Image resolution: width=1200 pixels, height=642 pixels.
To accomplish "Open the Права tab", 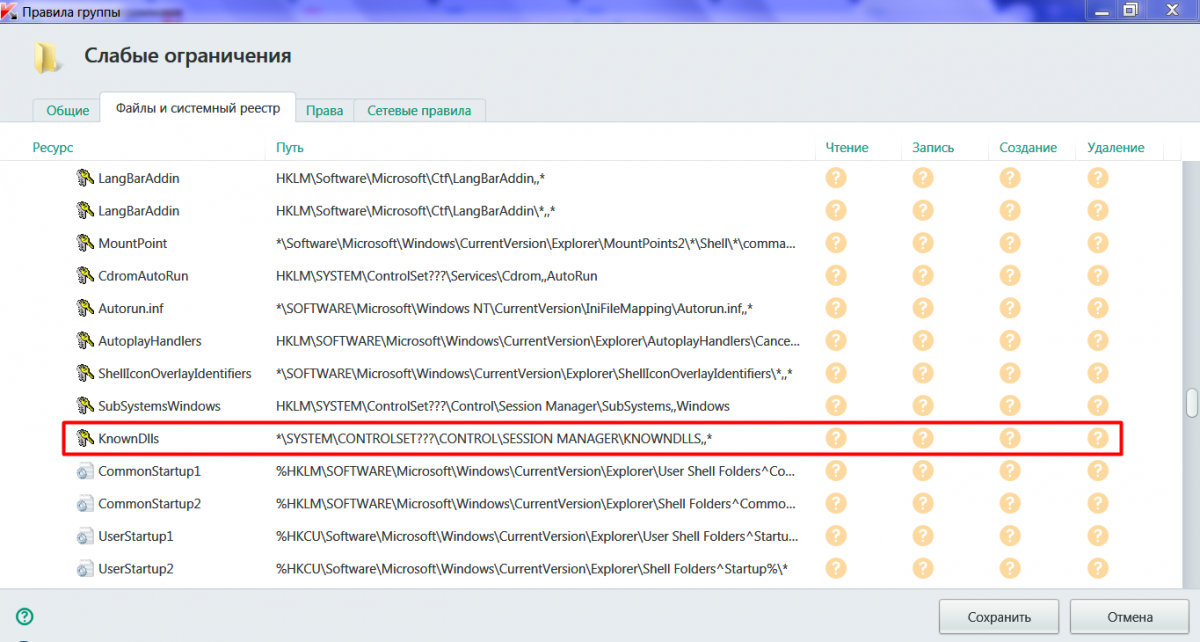I will pos(325,111).
